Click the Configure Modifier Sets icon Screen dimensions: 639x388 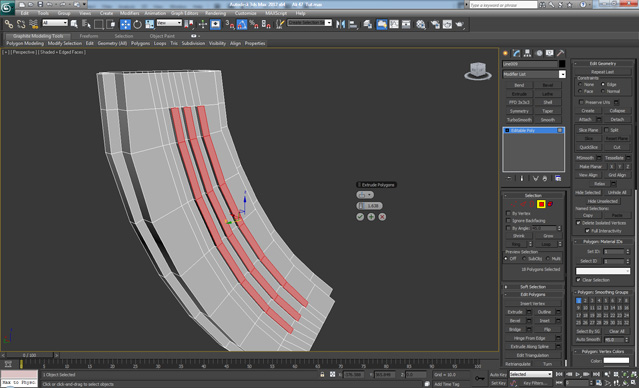(558, 179)
